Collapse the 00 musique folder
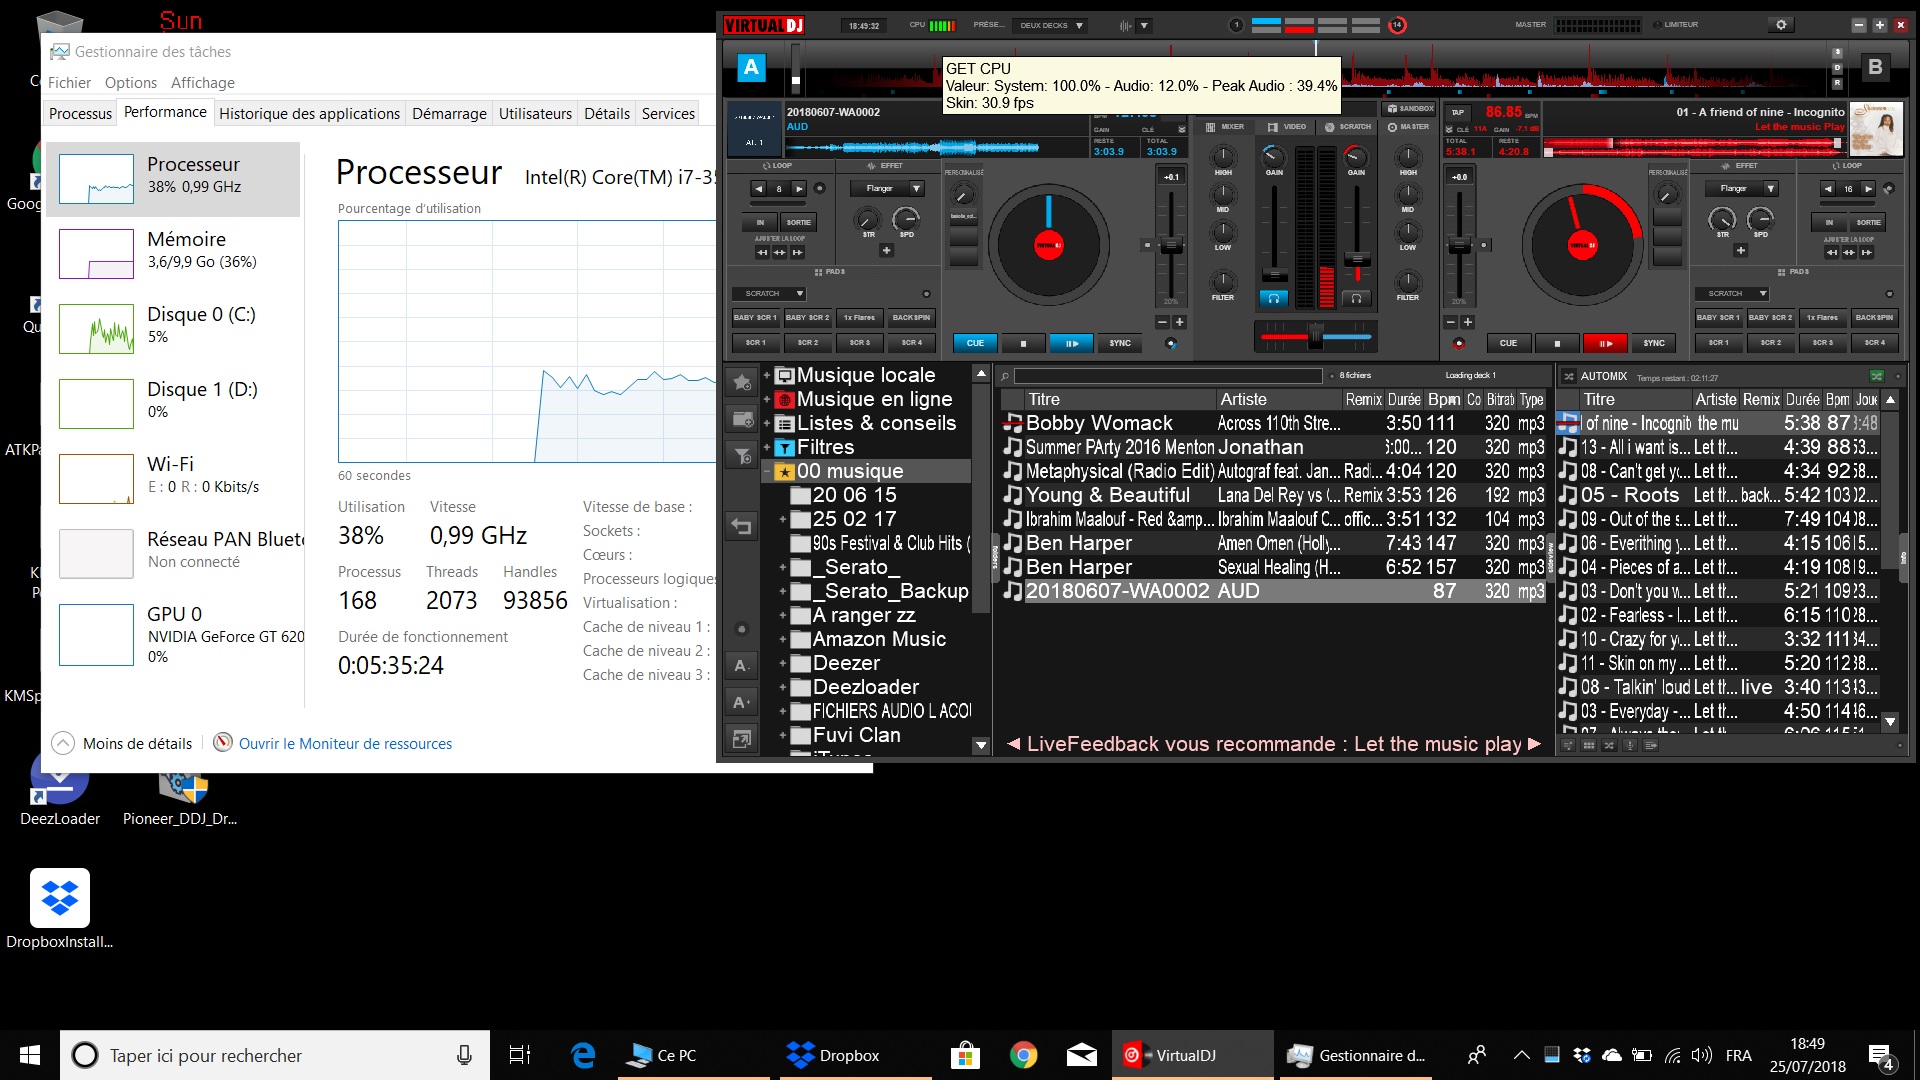The height and width of the screenshot is (1080, 1920). (767, 472)
